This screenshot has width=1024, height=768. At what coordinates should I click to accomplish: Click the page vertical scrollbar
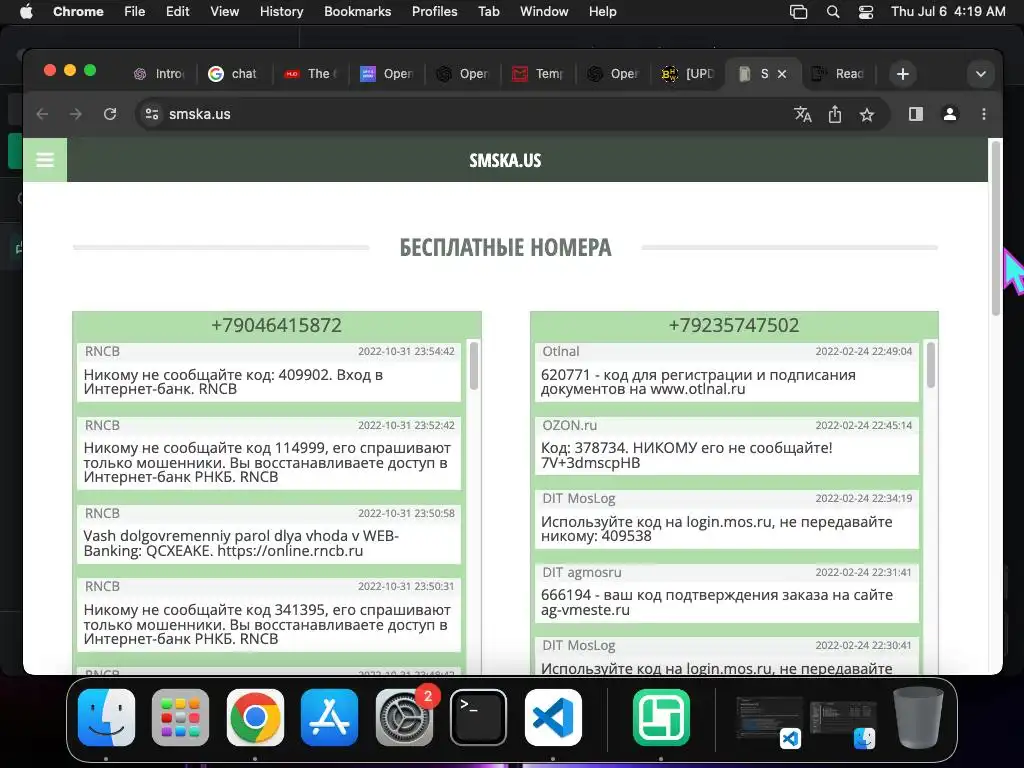click(x=996, y=229)
